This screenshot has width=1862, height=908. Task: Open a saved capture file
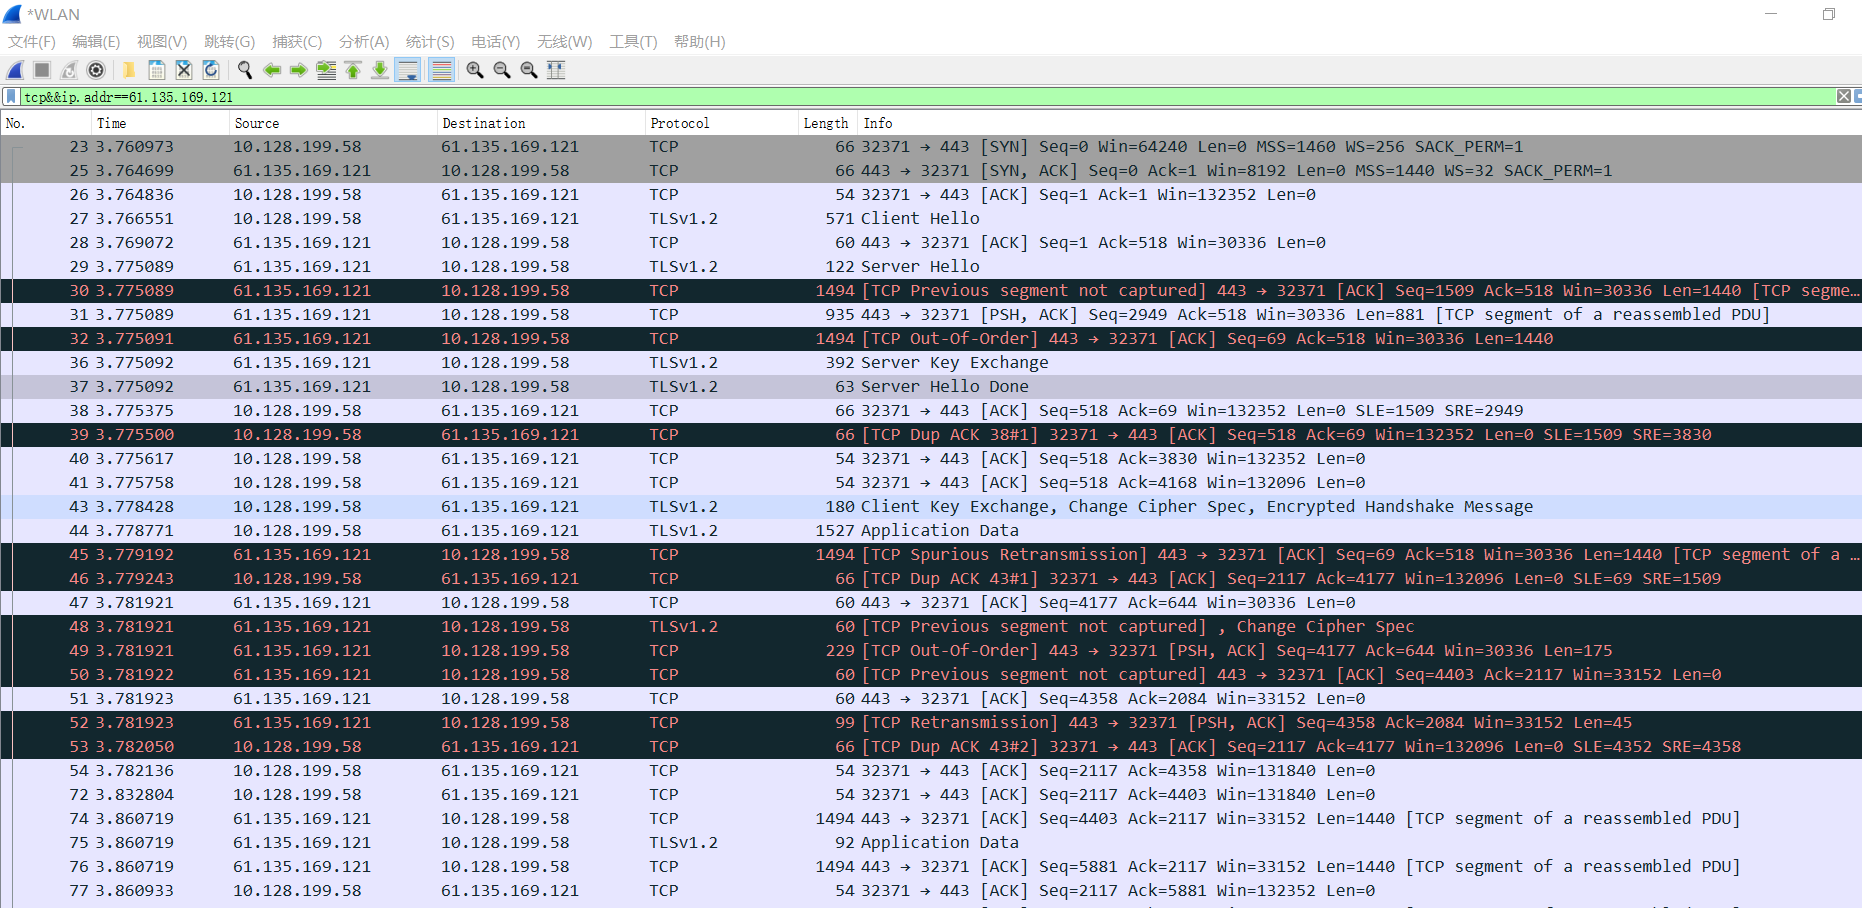129,70
